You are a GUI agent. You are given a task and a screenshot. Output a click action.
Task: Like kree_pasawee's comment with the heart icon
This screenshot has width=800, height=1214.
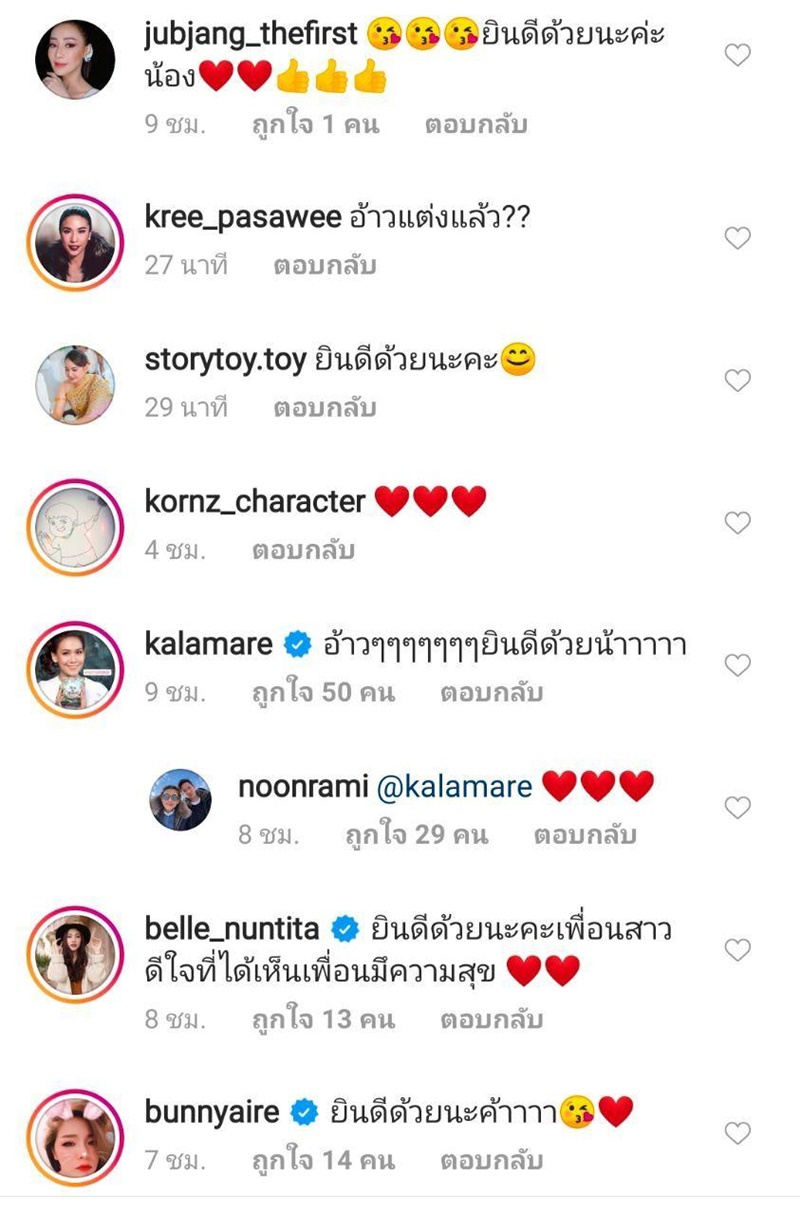click(737, 238)
